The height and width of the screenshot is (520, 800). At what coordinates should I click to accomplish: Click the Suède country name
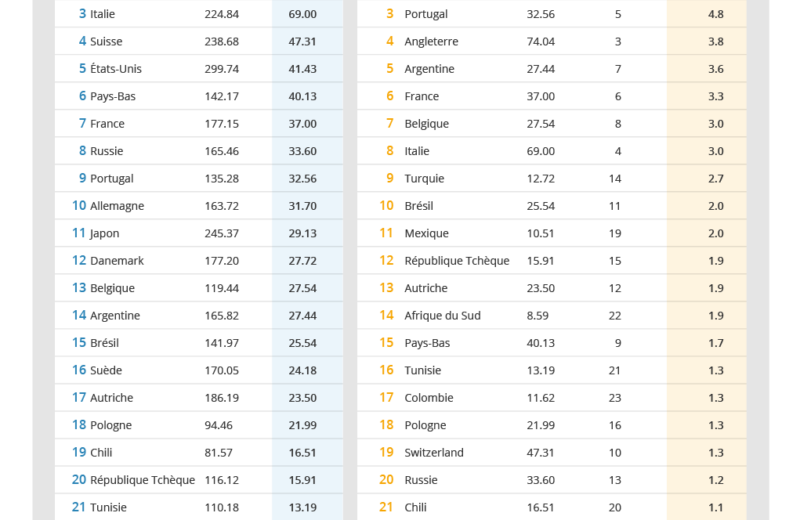click(106, 370)
